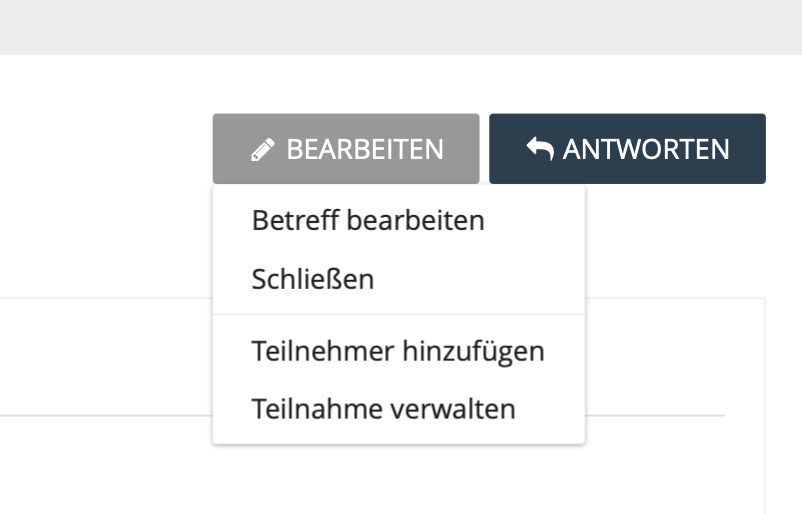Collapse the BEARBEITEN dropdown menu
The height and width of the screenshot is (514, 802).
[x=346, y=149]
